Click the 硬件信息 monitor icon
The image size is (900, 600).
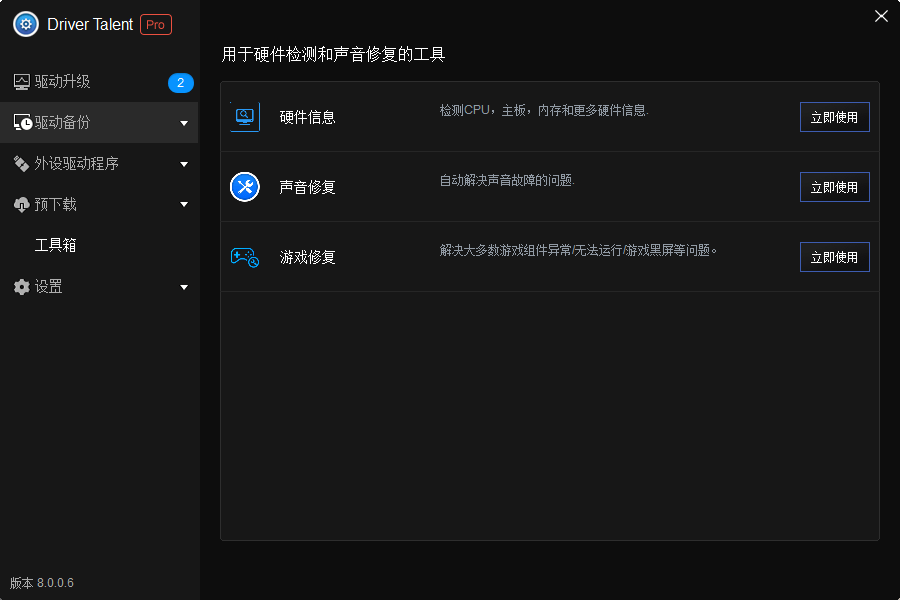coord(245,117)
